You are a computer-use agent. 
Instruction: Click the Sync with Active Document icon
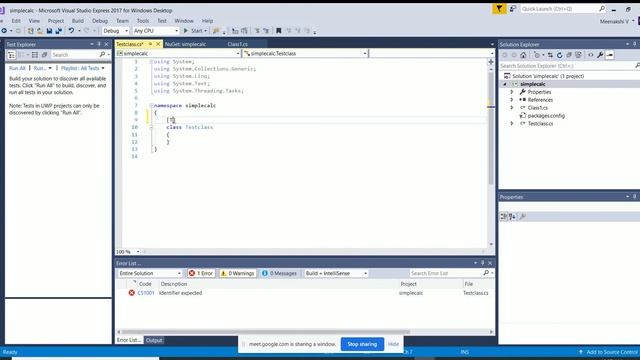coord(550,55)
